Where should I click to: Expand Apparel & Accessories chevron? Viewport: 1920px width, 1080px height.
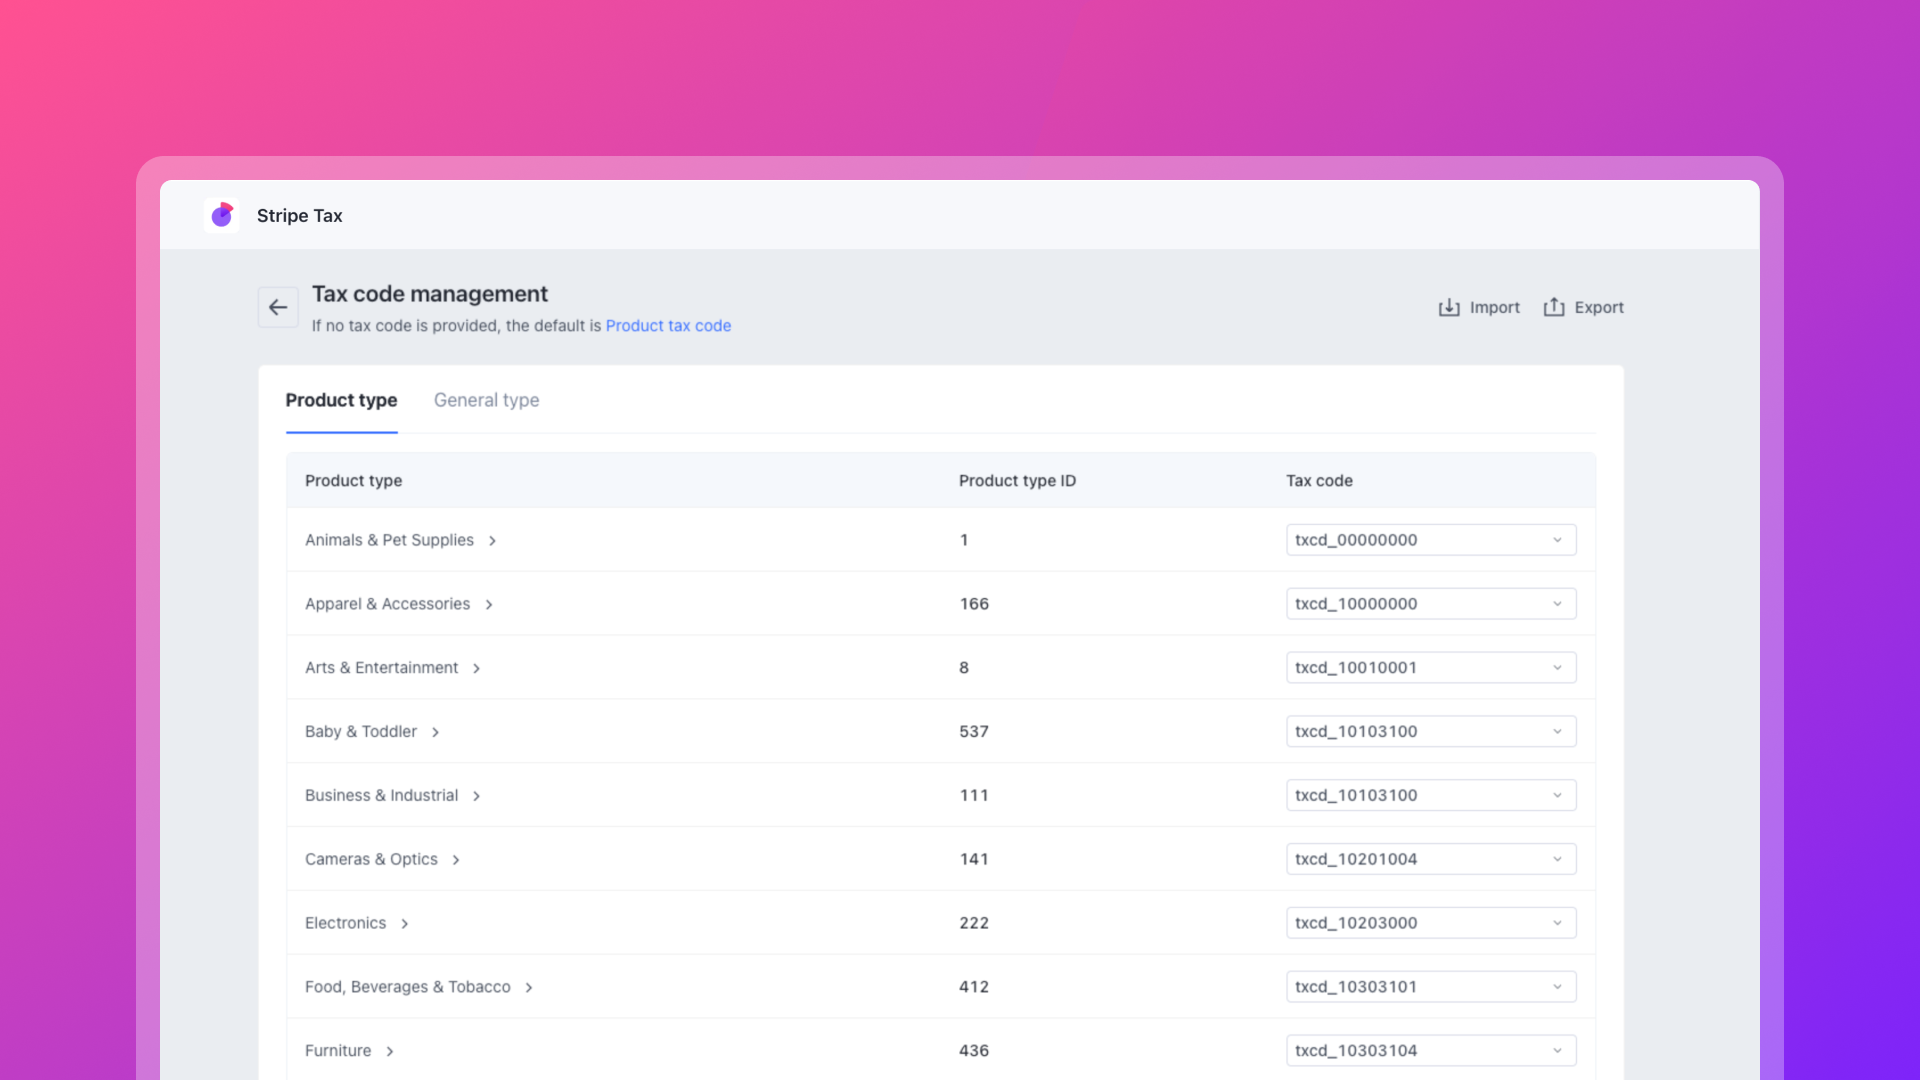click(489, 605)
